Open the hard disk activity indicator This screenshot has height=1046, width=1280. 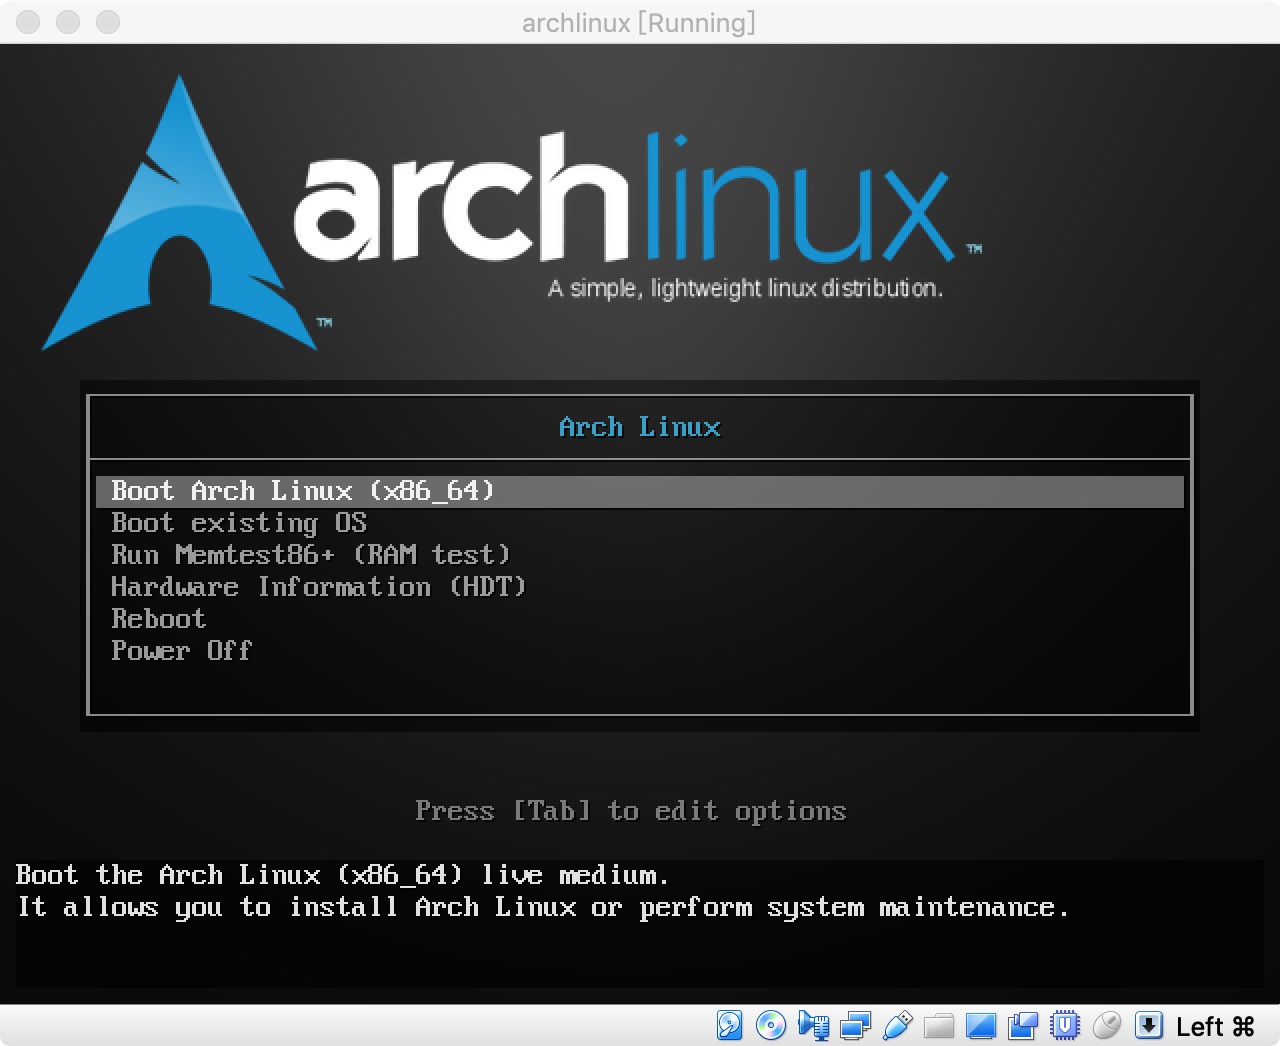click(730, 1025)
